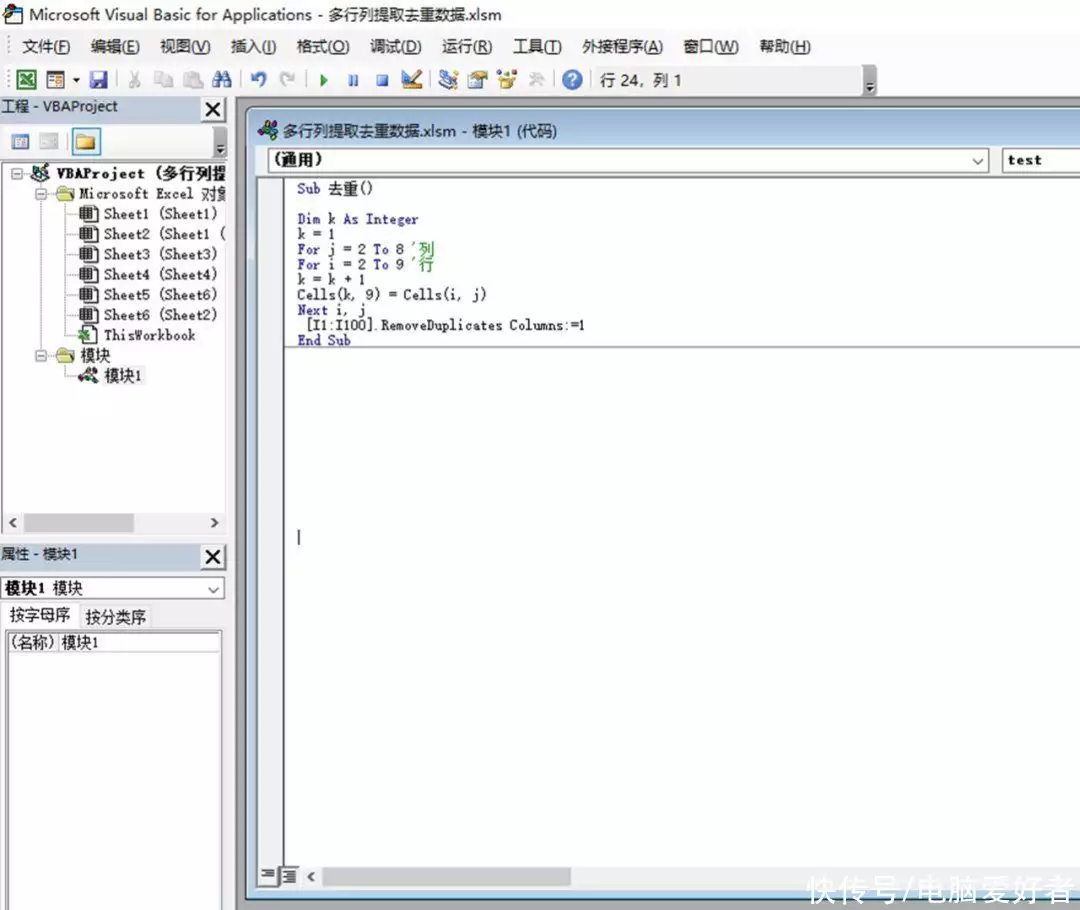Image resolution: width=1080 pixels, height=910 pixels.
Task: Redo the last undone action
Action: [287, 80]
